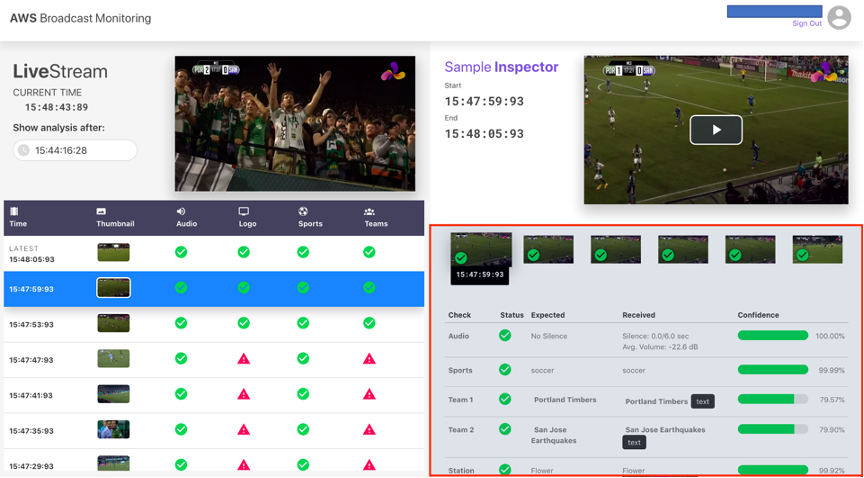Click the Teams people header icon
The height and width of the screenshot is (478, 864).
[369, 211]
